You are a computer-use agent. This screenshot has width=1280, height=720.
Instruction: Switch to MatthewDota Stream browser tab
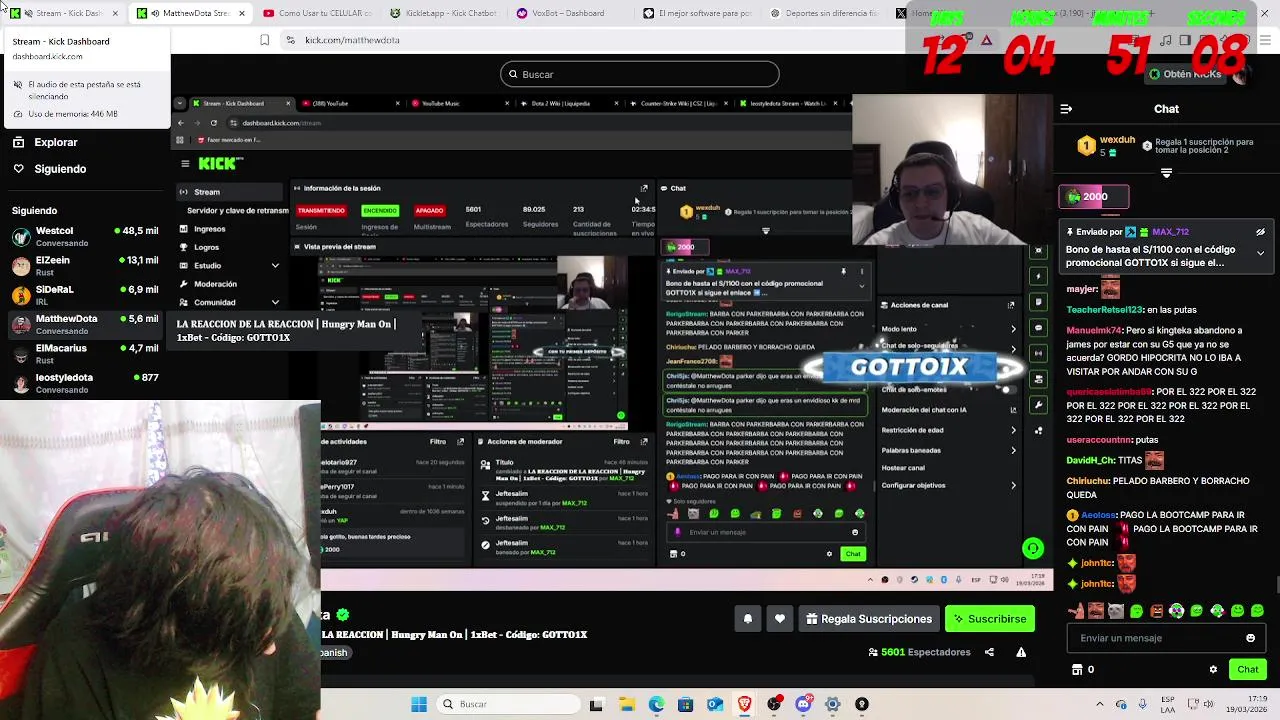click(190, 13)
